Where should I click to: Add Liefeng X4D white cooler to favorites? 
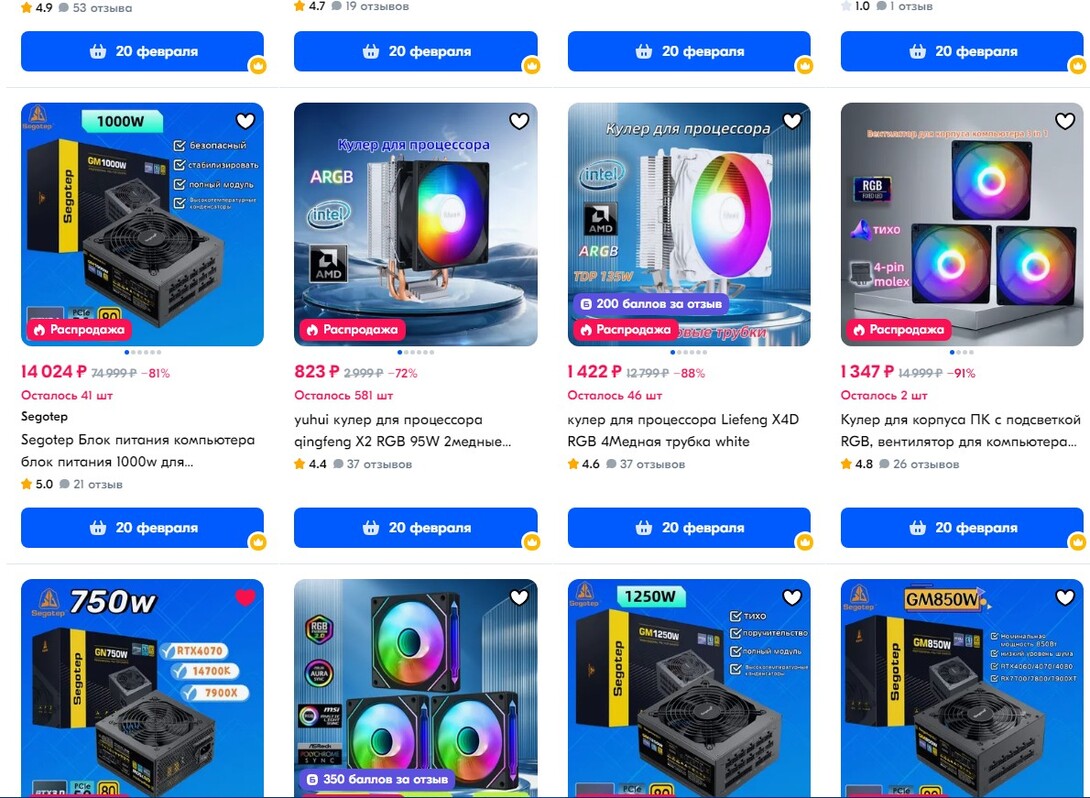tap(792, 121)
